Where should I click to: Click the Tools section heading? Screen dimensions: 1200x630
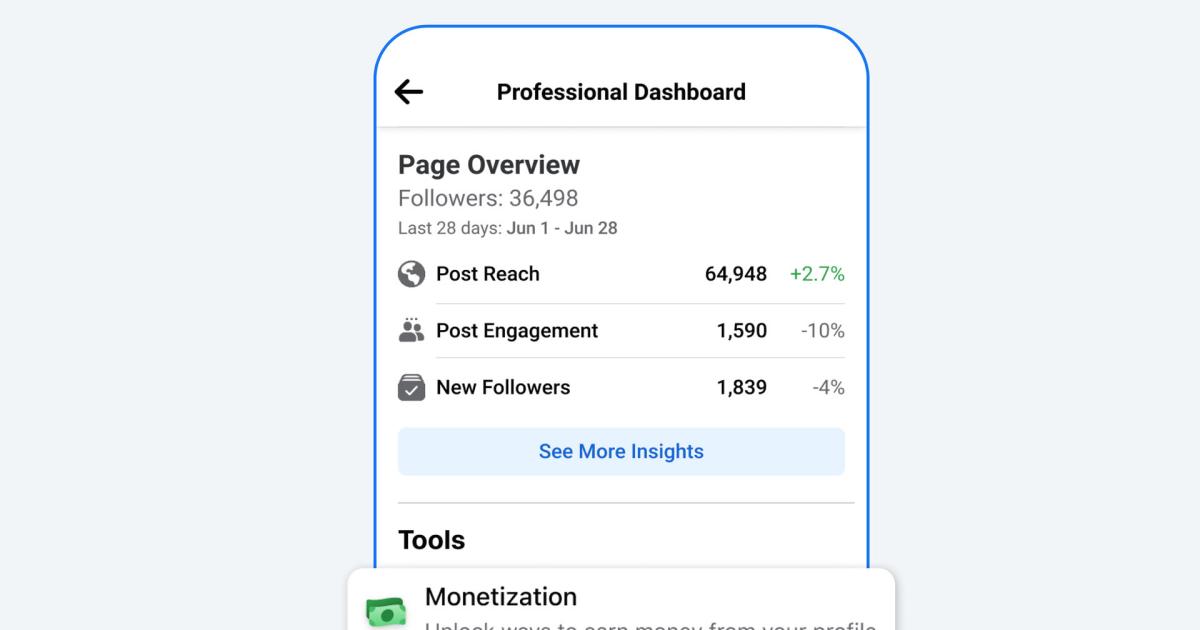pyautogui.click(x=432, y=540)
